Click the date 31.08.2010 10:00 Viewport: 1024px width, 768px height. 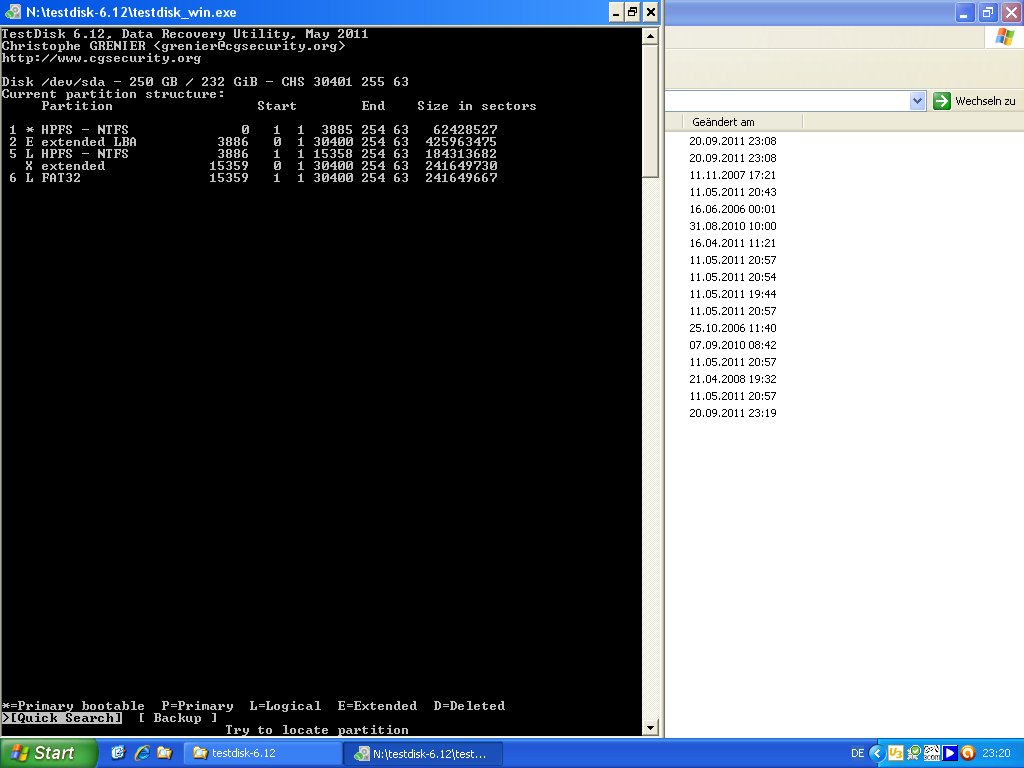click(733, 226)
